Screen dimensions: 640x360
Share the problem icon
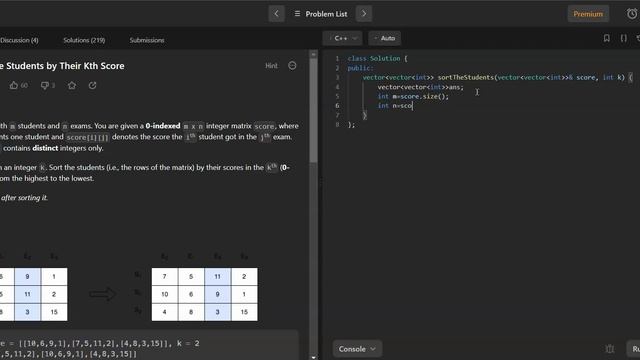coord(93,85)
